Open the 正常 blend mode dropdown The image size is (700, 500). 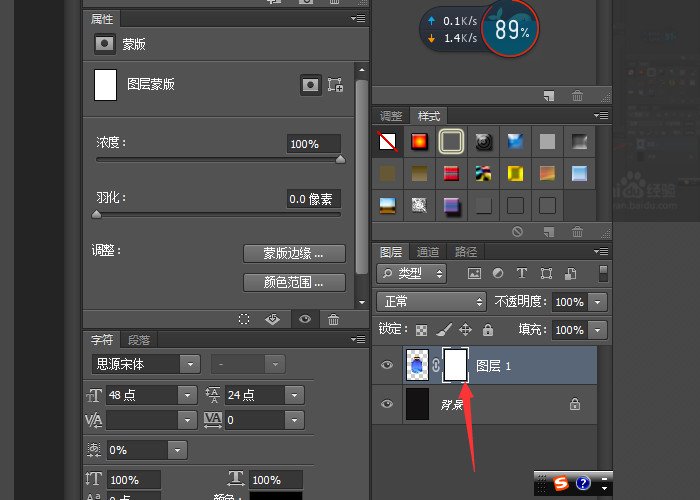point(432,301)
